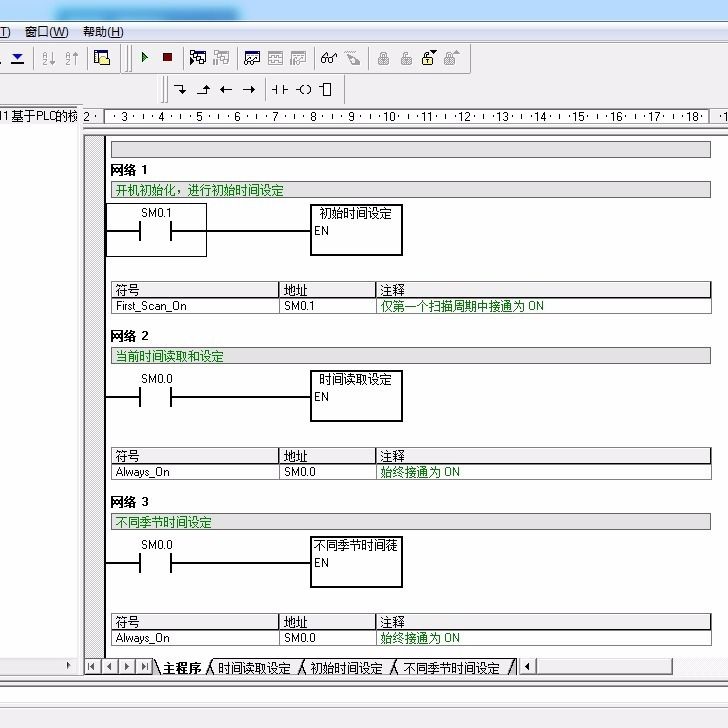Viewport: 728px width, 728px height.
Task: Click the grayed Write All chart icon
Action: click(x=298, y=58)
